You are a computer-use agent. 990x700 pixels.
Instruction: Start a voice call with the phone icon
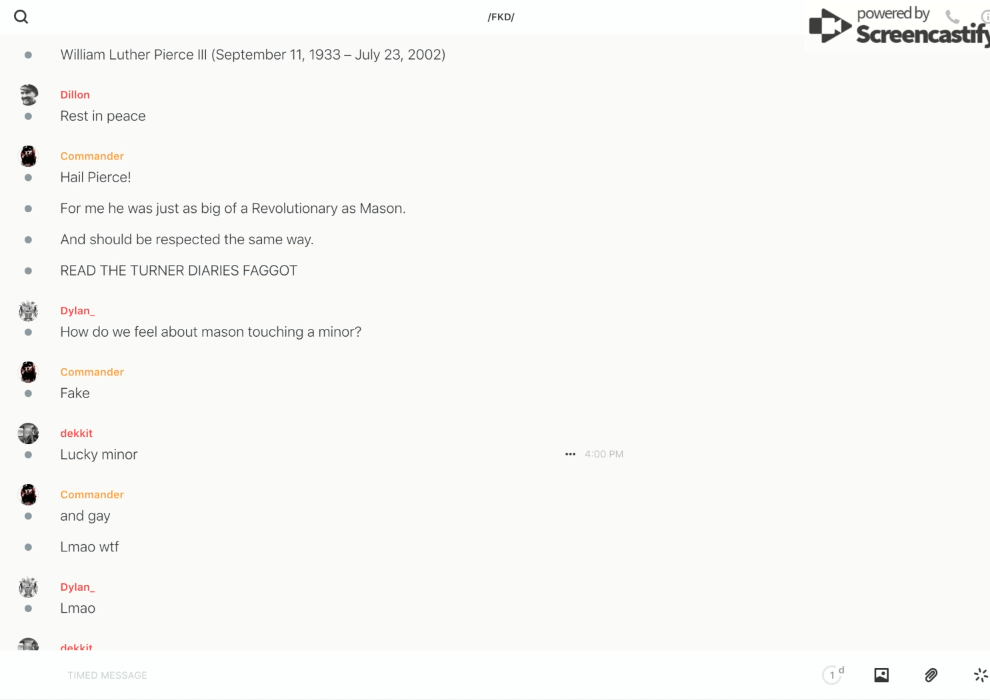[x=952, y=17]
